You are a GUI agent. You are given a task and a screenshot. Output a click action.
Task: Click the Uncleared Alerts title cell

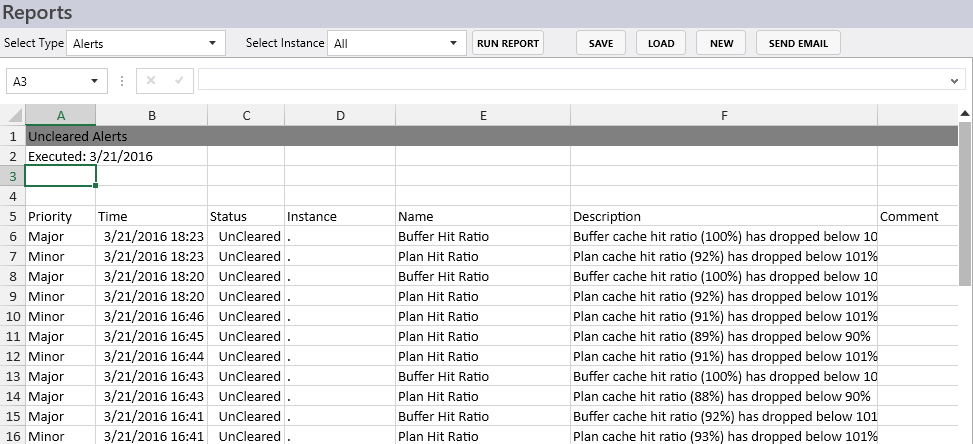[x=78, y=136]
